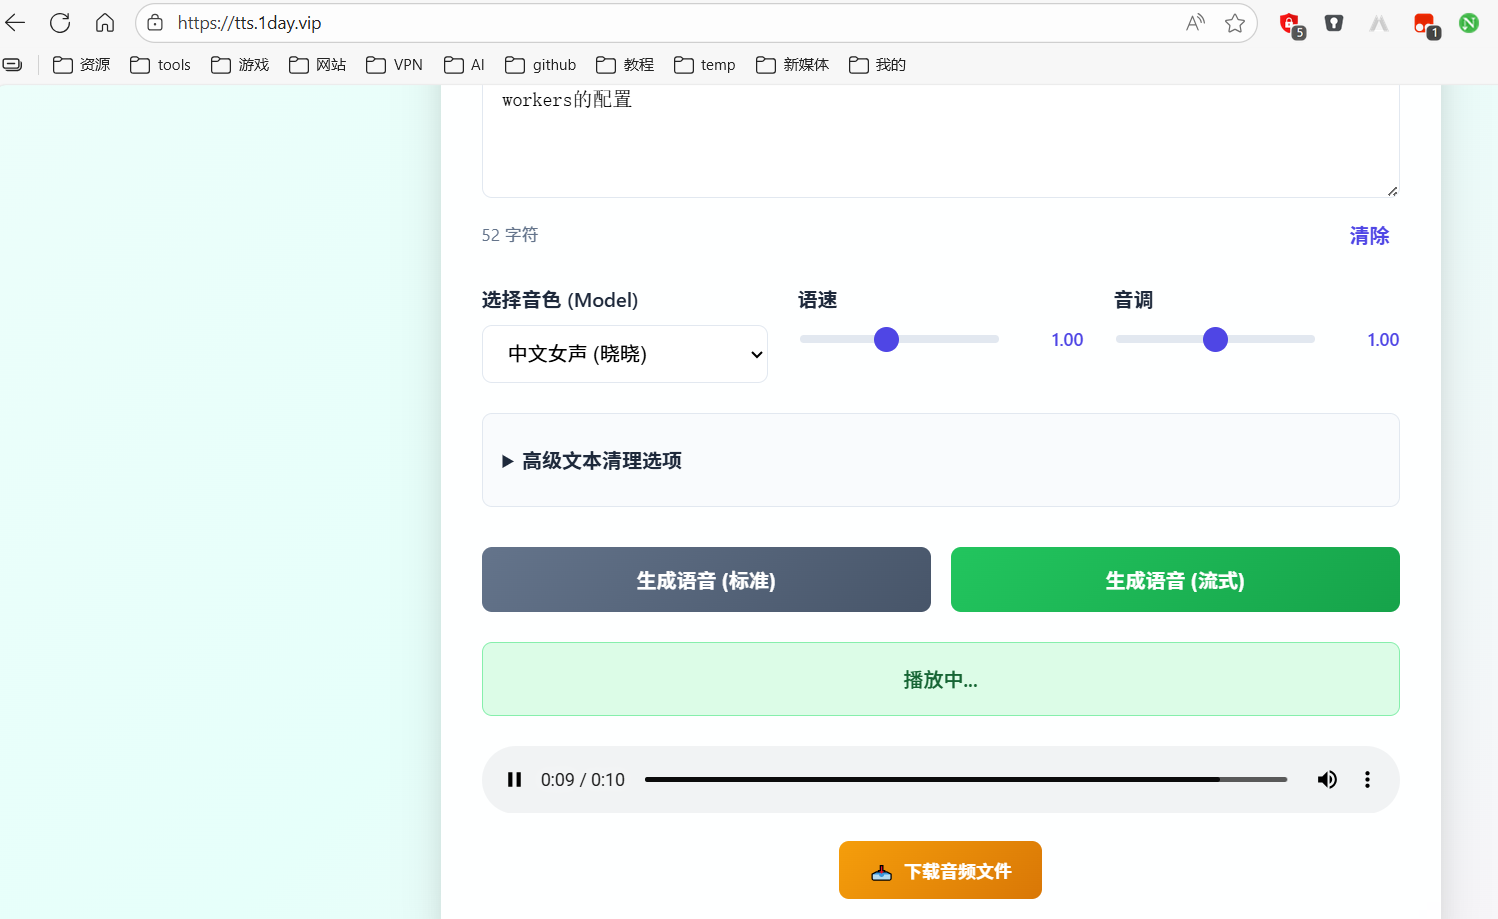
Task: Open audio player more options menu
Action: tap(1367, 780)
